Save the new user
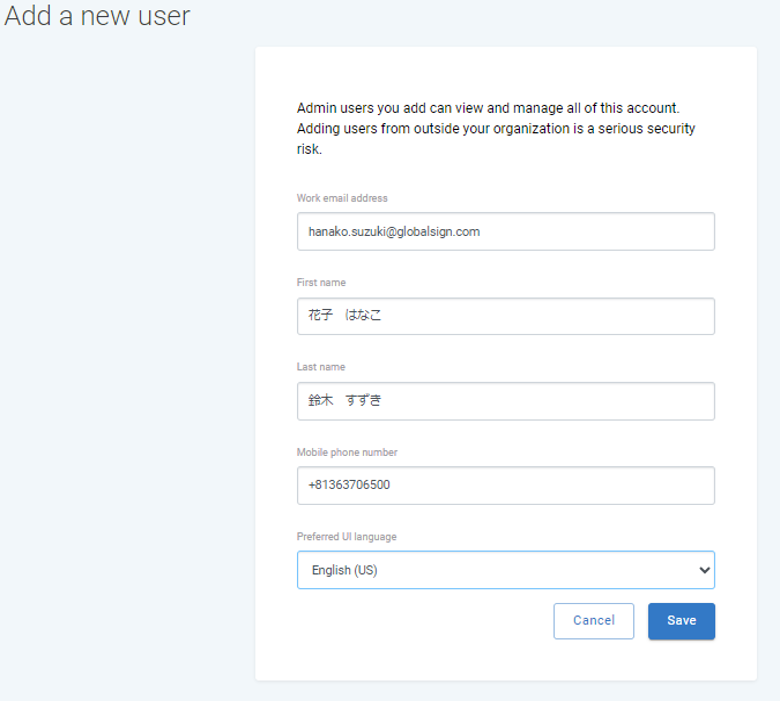The height and width of the screenshot is (701, 780). point(681,621)
